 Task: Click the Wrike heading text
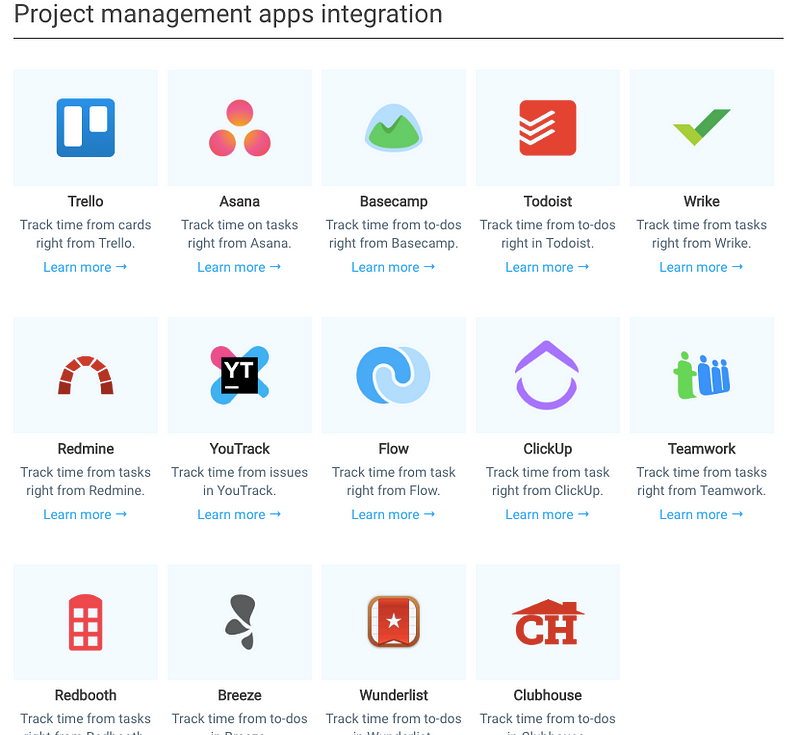click(x=702, y=201)
